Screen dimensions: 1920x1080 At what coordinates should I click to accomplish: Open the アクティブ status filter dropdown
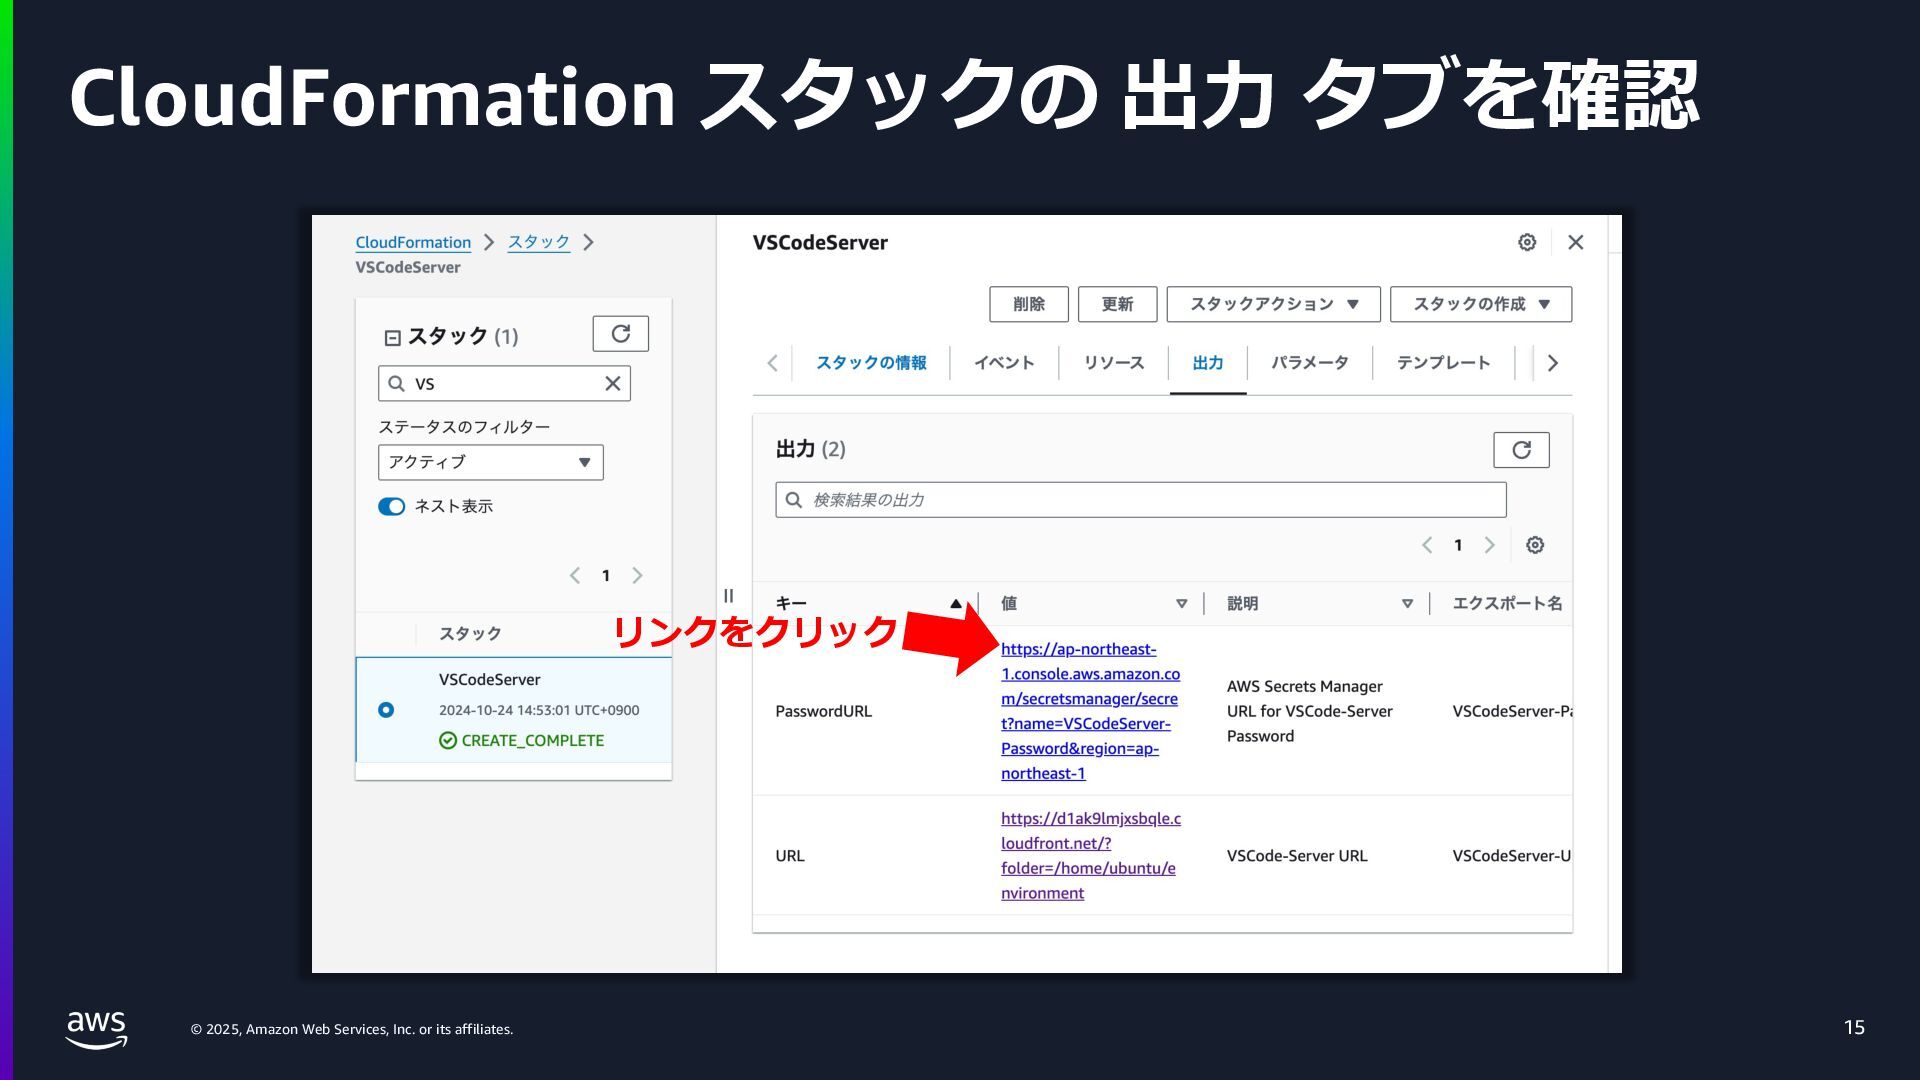(490, 462)
